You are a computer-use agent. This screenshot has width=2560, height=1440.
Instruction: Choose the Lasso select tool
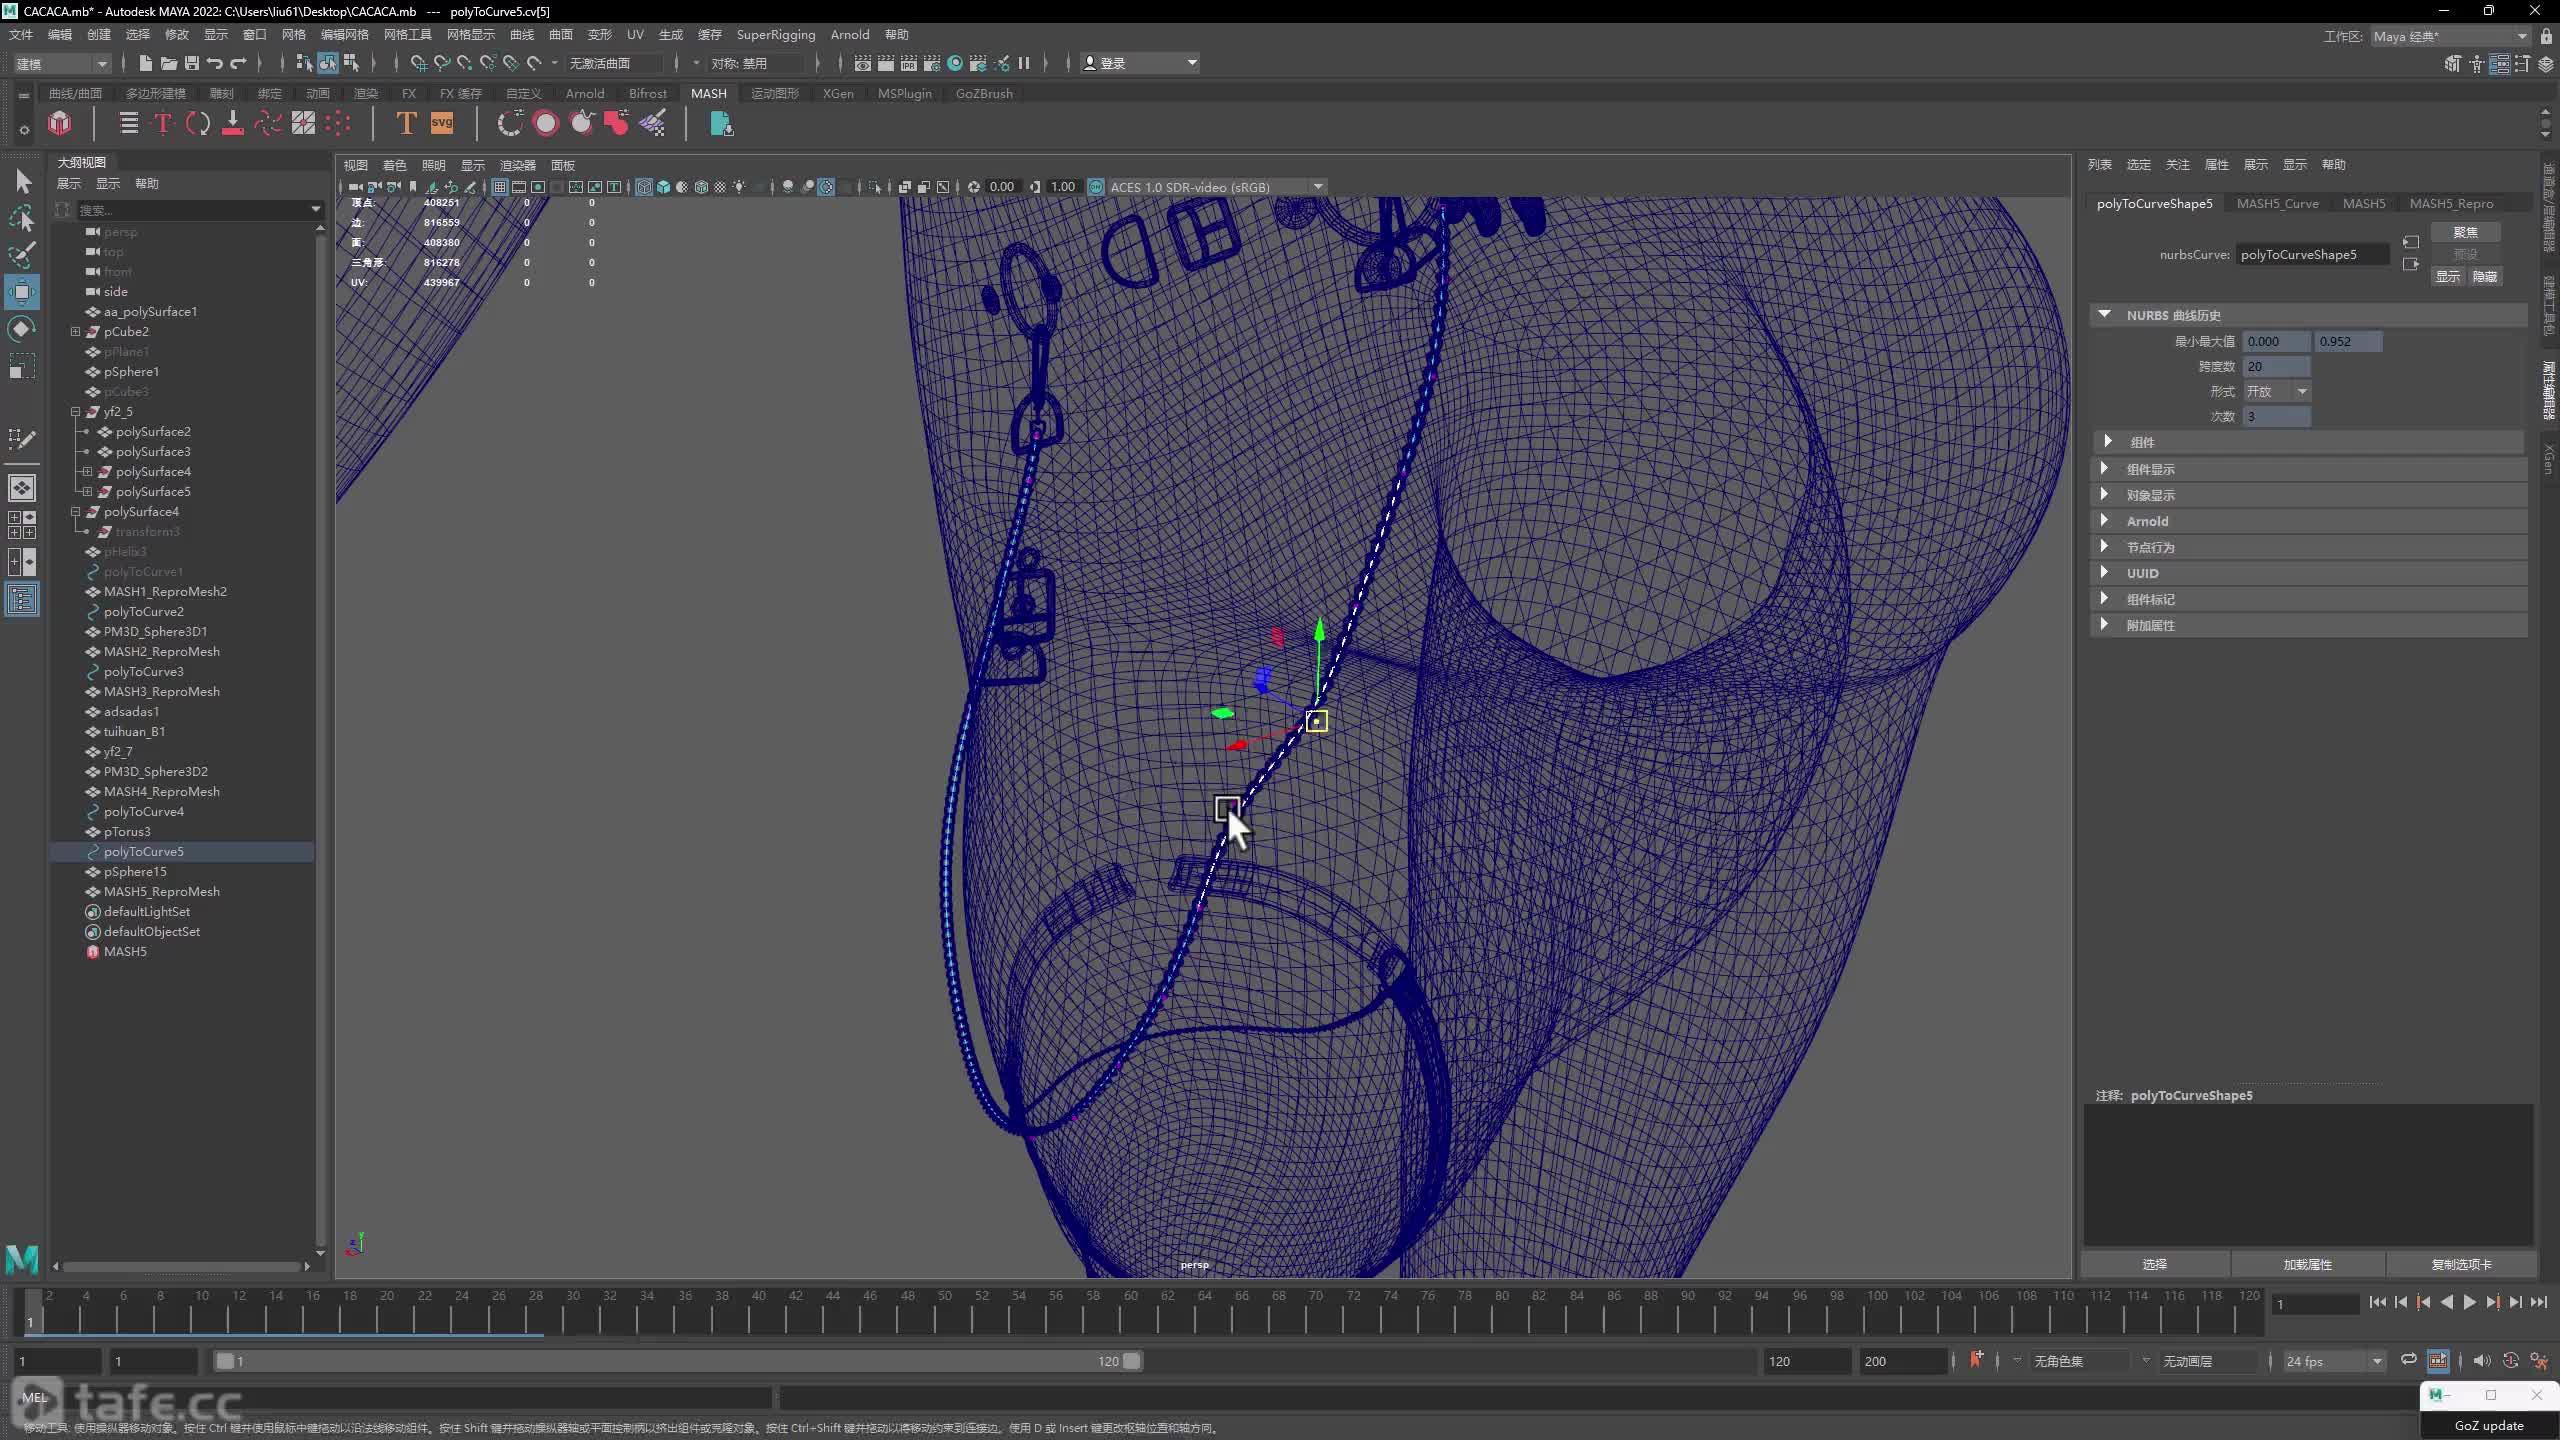point(22,218)
